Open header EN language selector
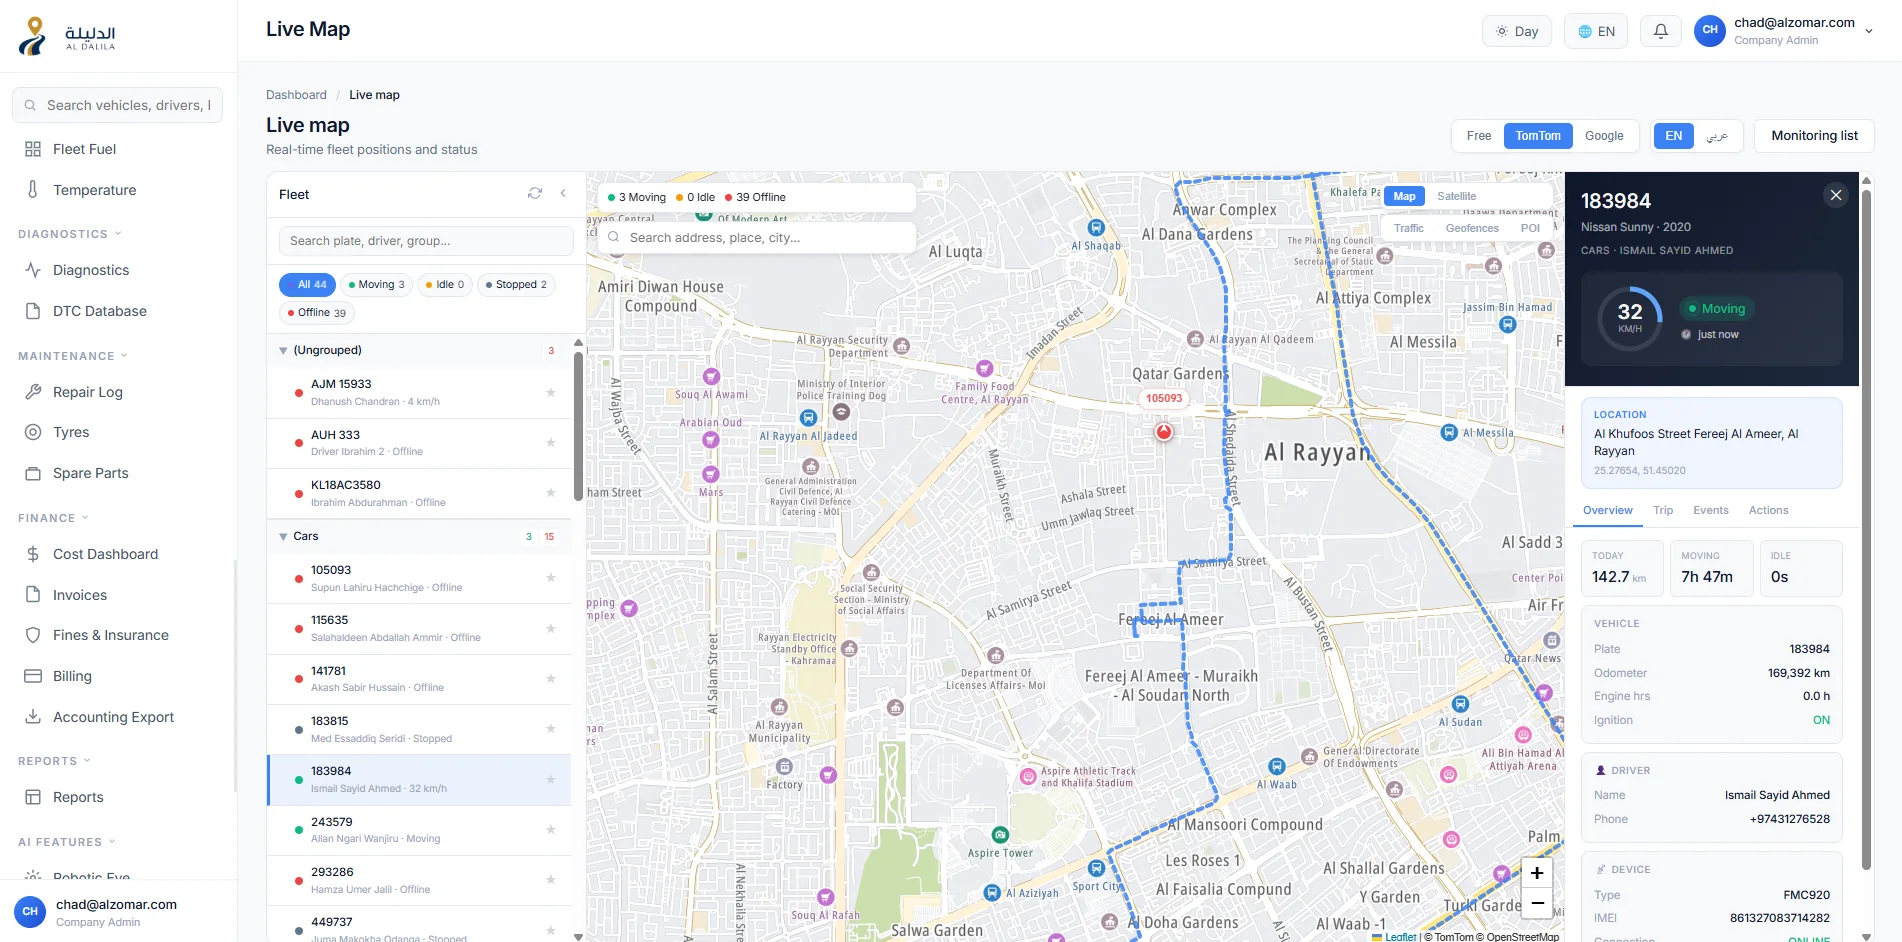 1596,31
